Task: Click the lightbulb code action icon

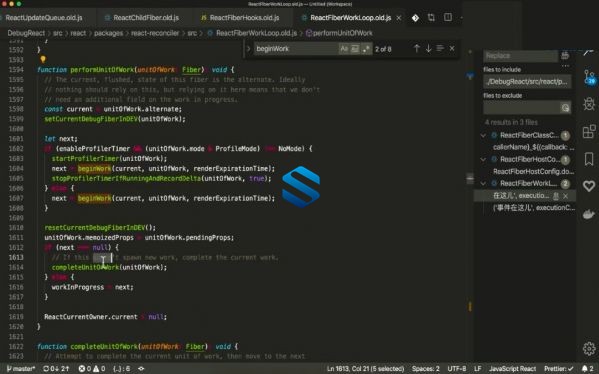Action: click(x=43, y=59)
